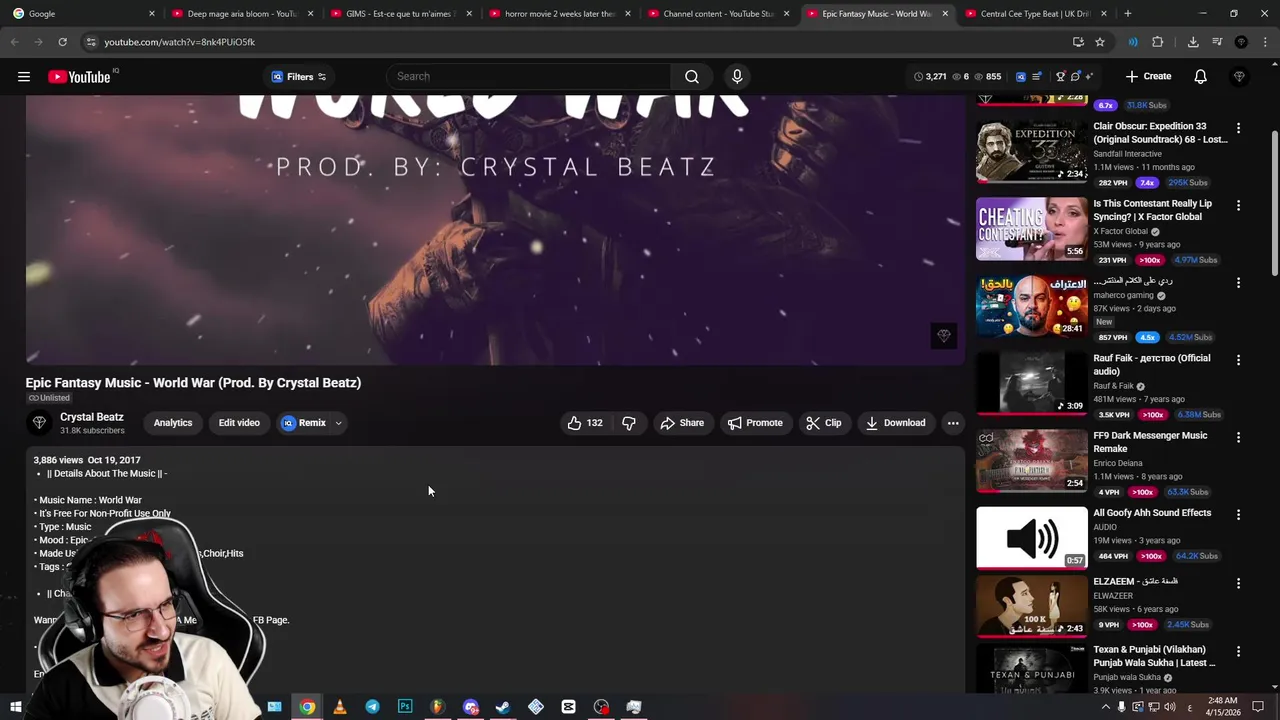Screen dimensions: 1280x720
Task: Open All Goofy Ahh Sound Effects title
Action: pos(1152,513)
